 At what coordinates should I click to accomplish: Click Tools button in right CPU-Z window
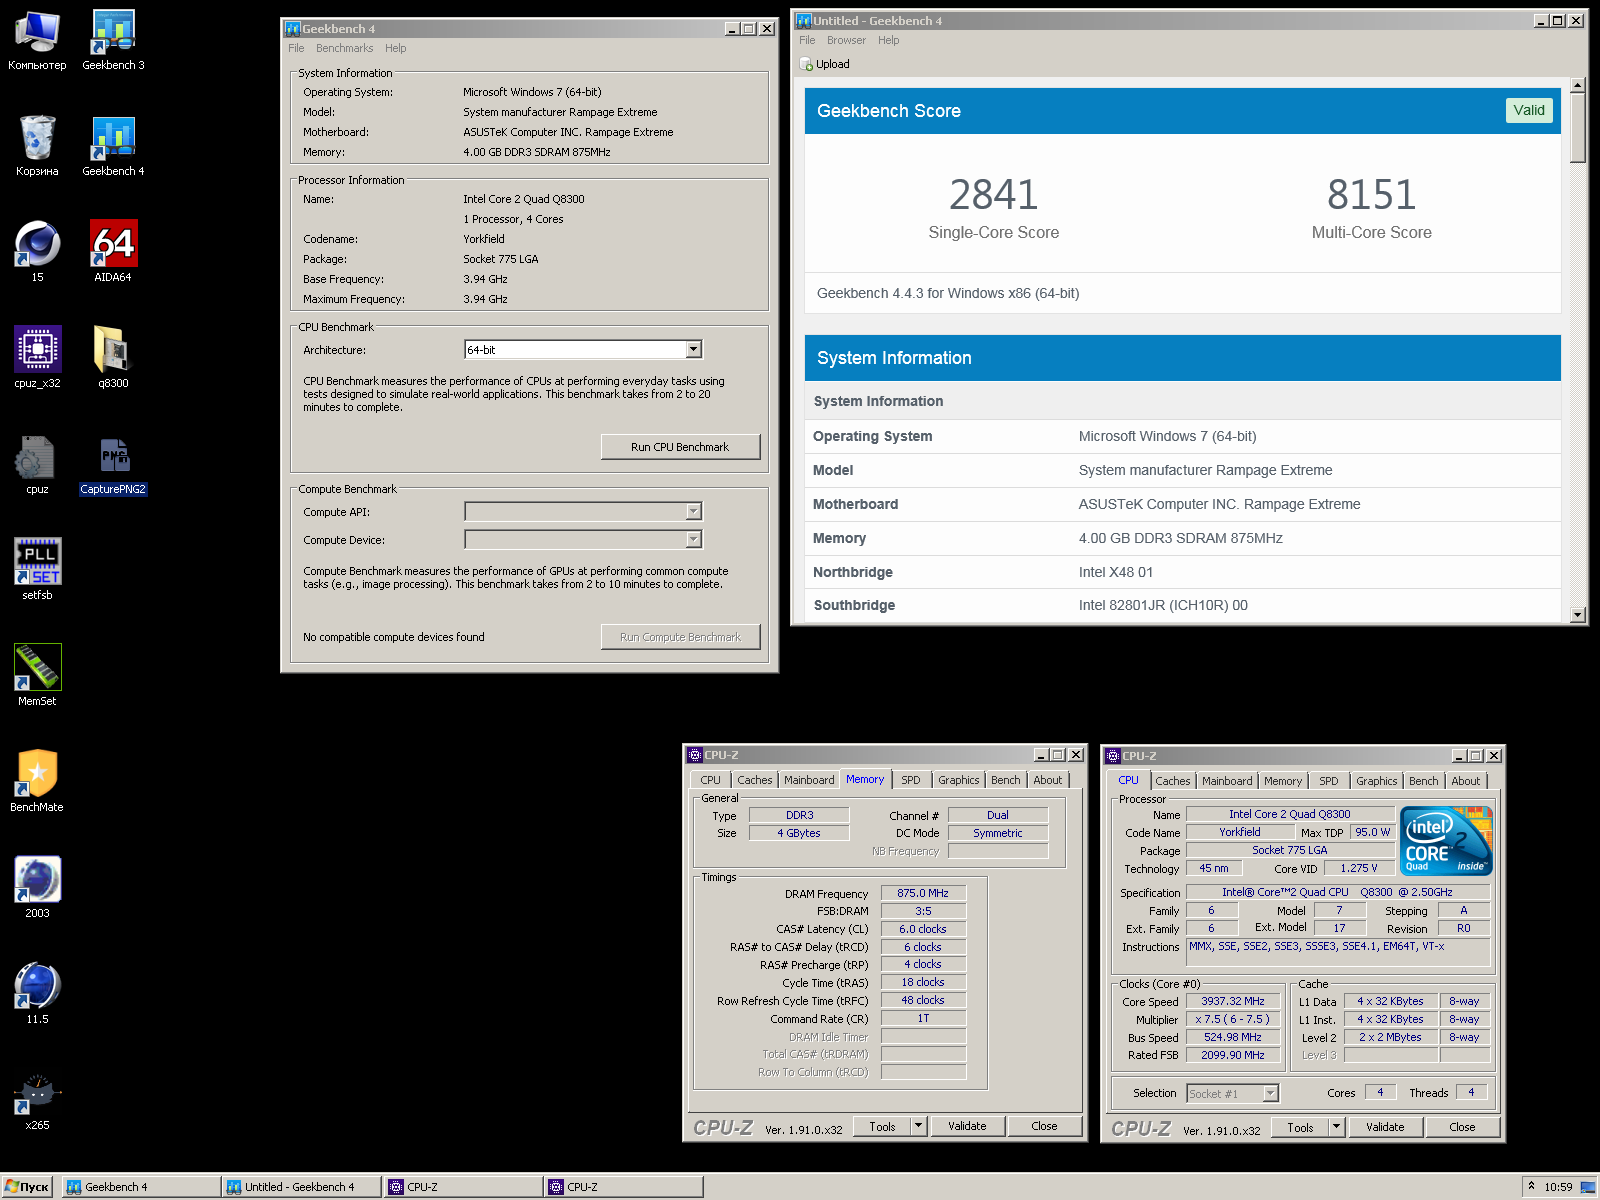(1300, 1127)
